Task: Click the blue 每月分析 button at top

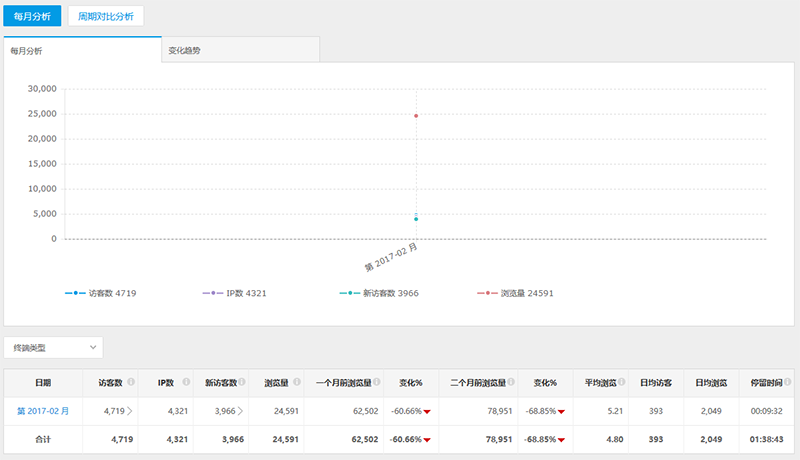Action: pyautogui.click(x=32, y=16)
